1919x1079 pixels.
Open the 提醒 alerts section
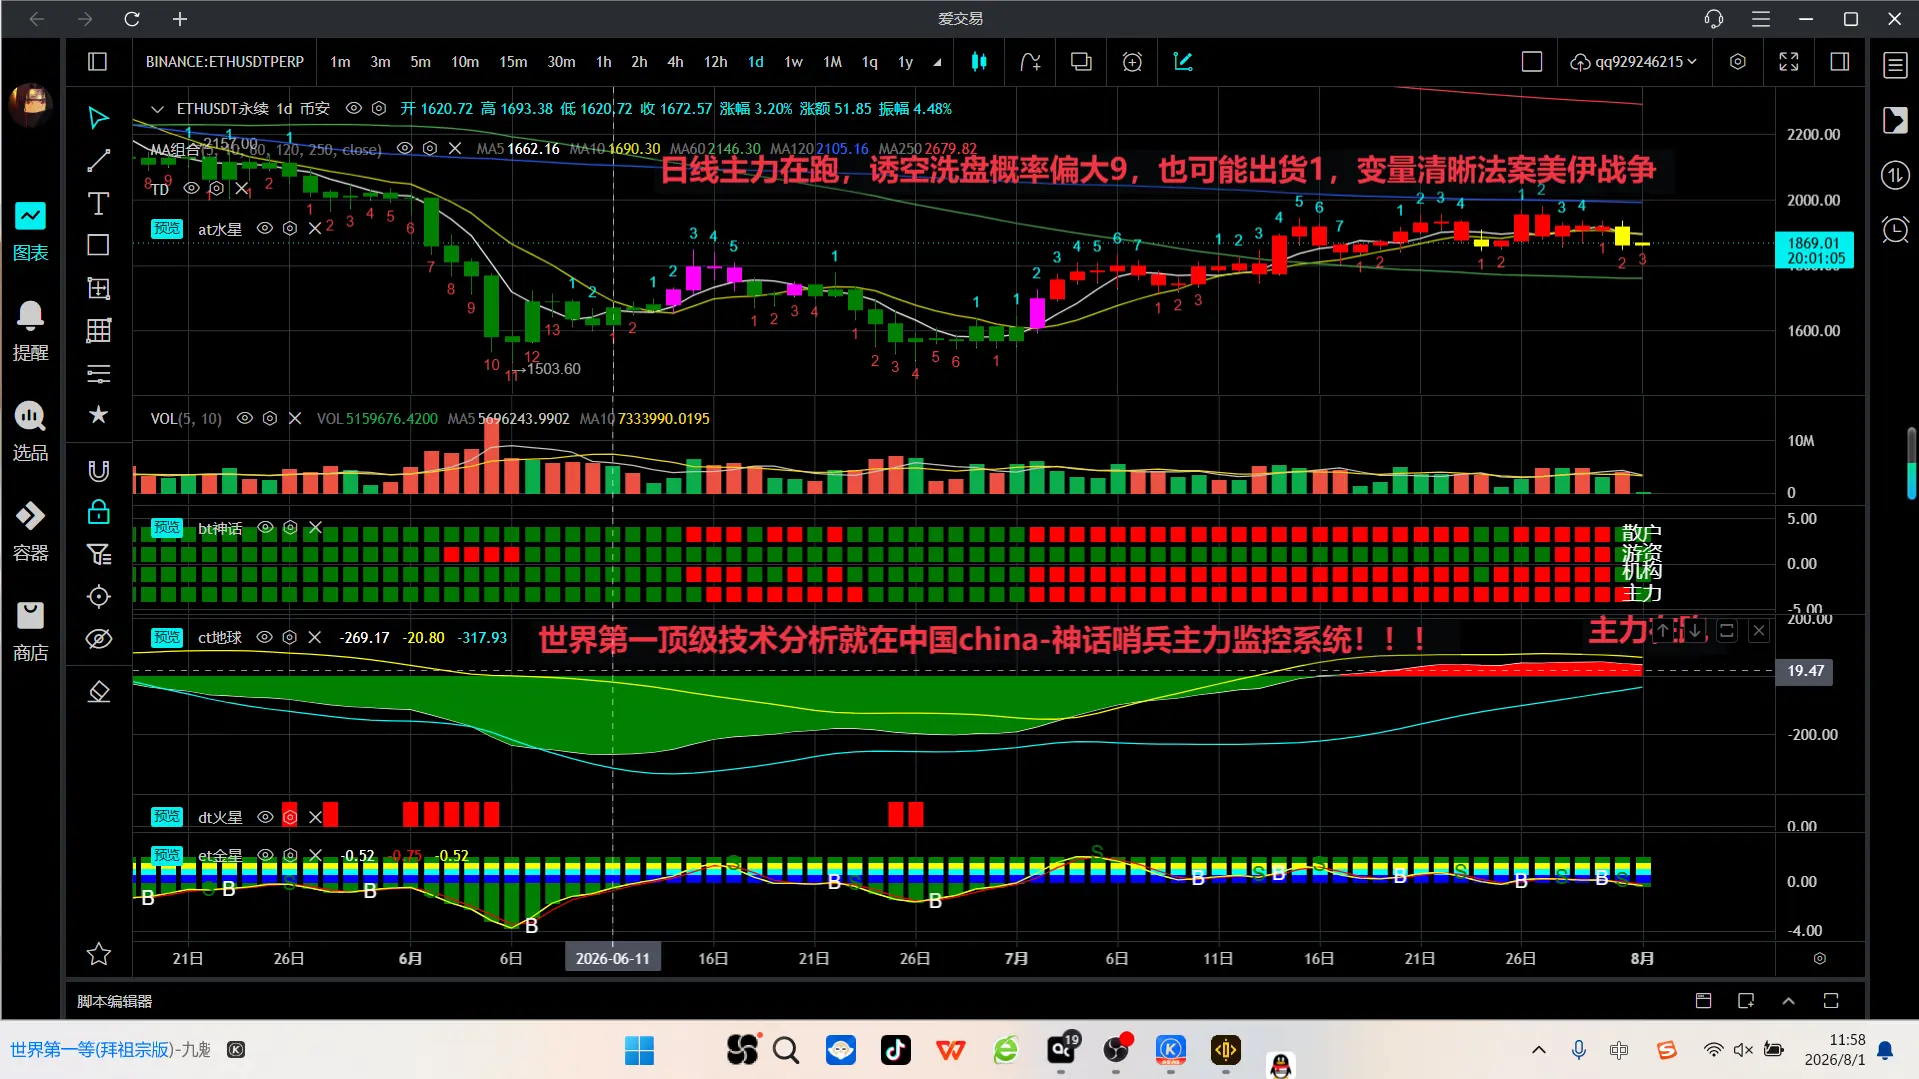click(x=30, y=331)
